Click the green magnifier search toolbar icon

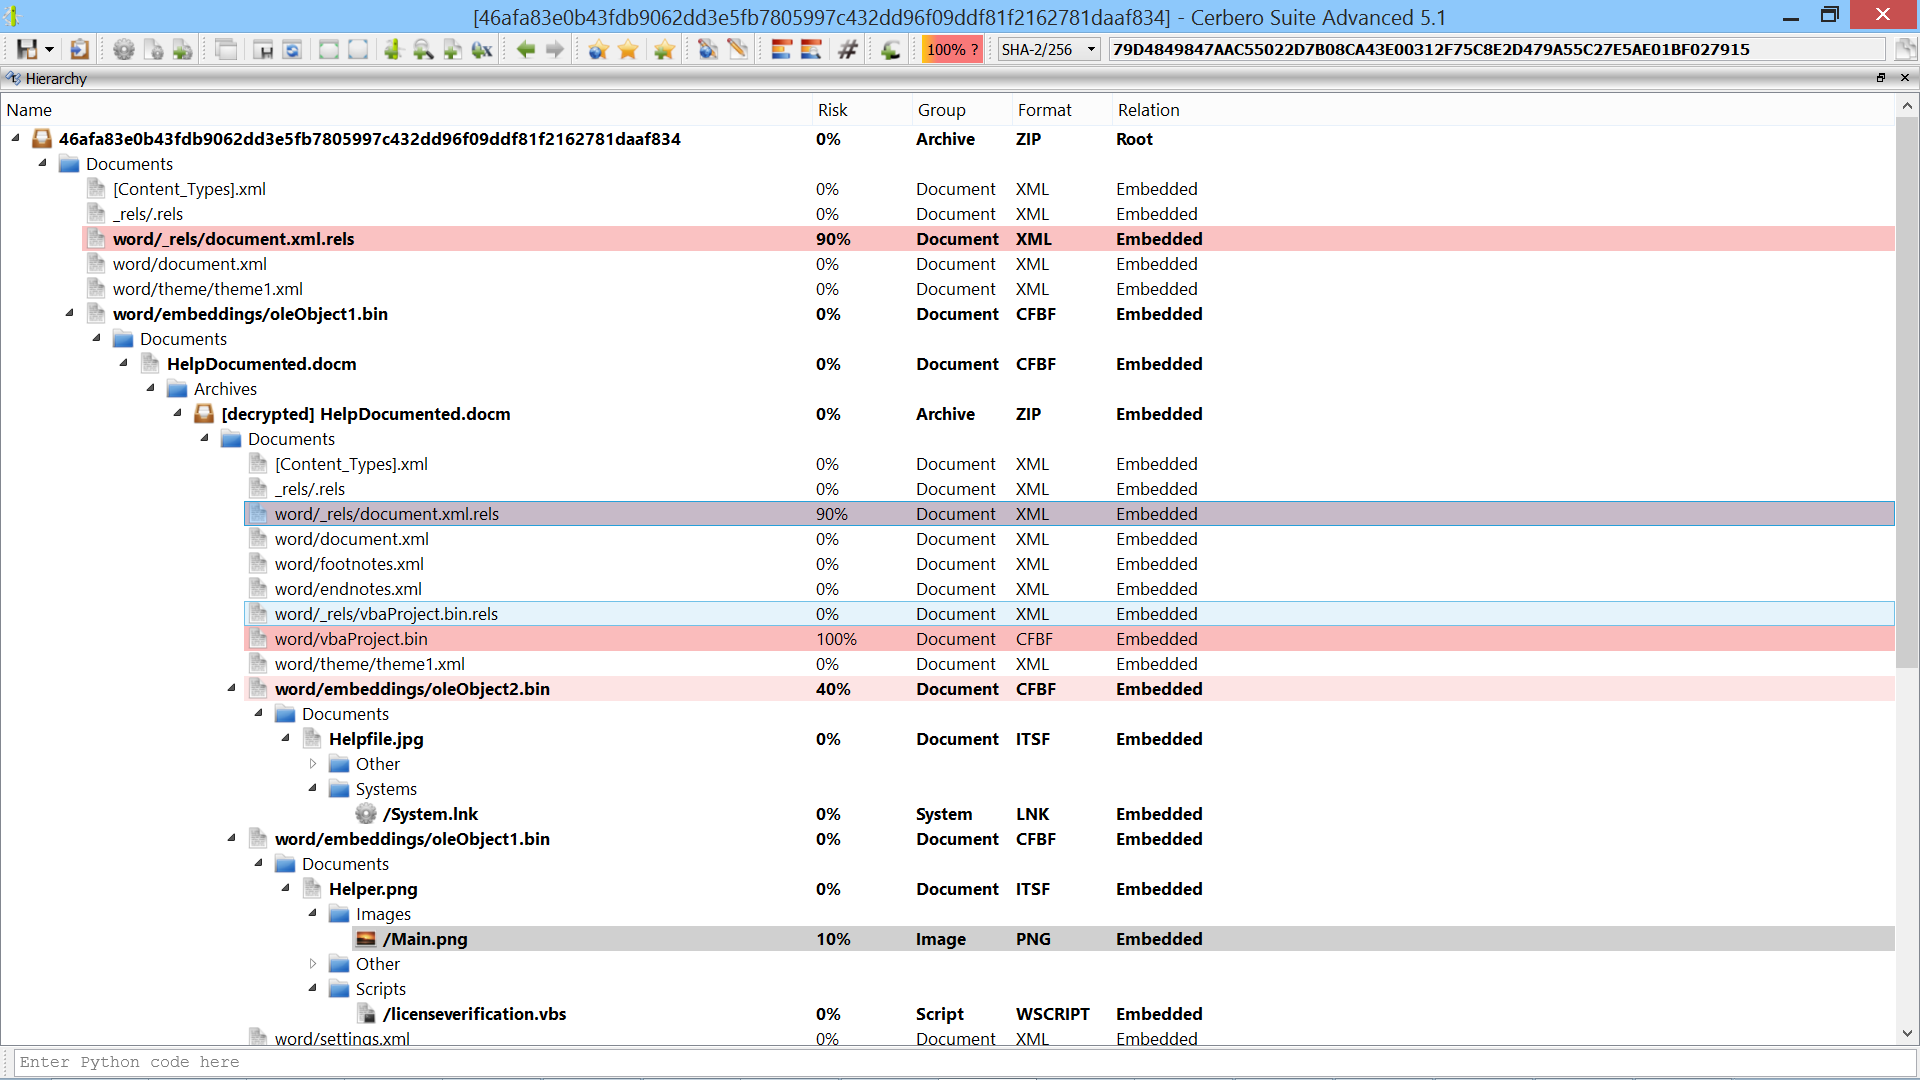click(x=423, y=49)
